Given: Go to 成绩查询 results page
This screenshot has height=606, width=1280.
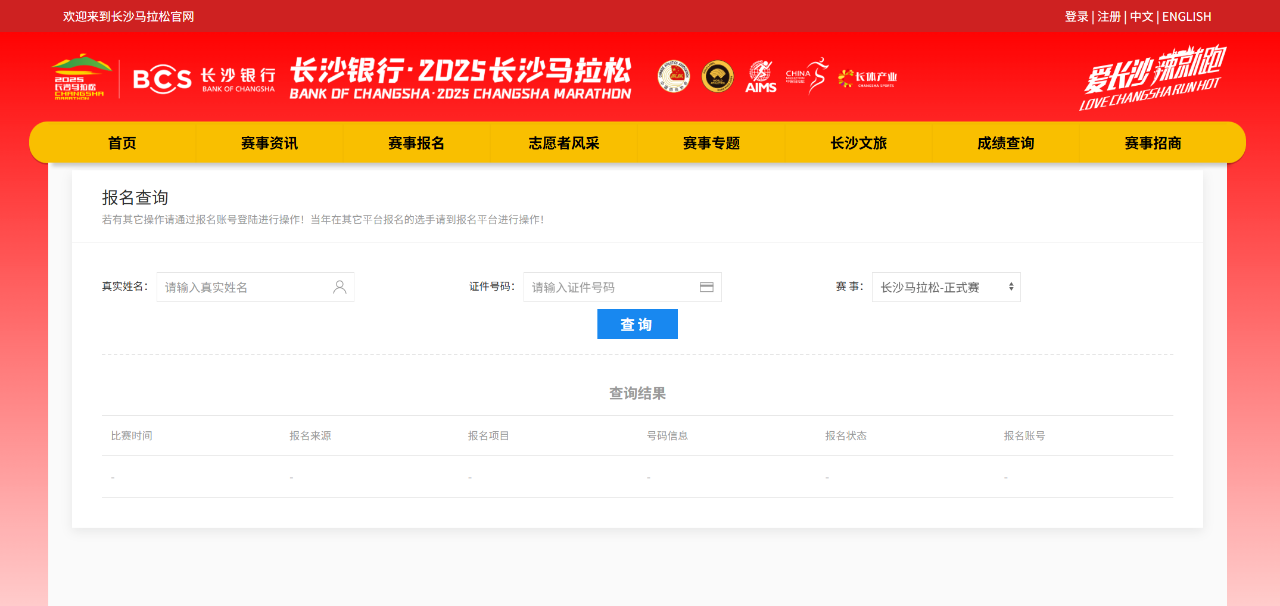Looking at the screenshot, I should [x=1005, y=143].
